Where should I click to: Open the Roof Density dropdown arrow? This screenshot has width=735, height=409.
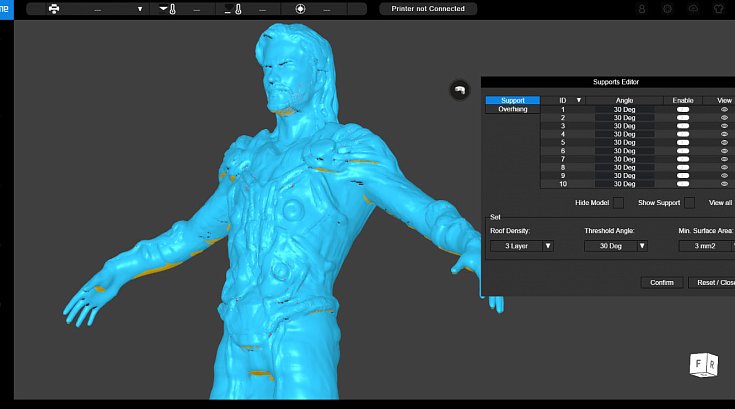pos(548,246)
